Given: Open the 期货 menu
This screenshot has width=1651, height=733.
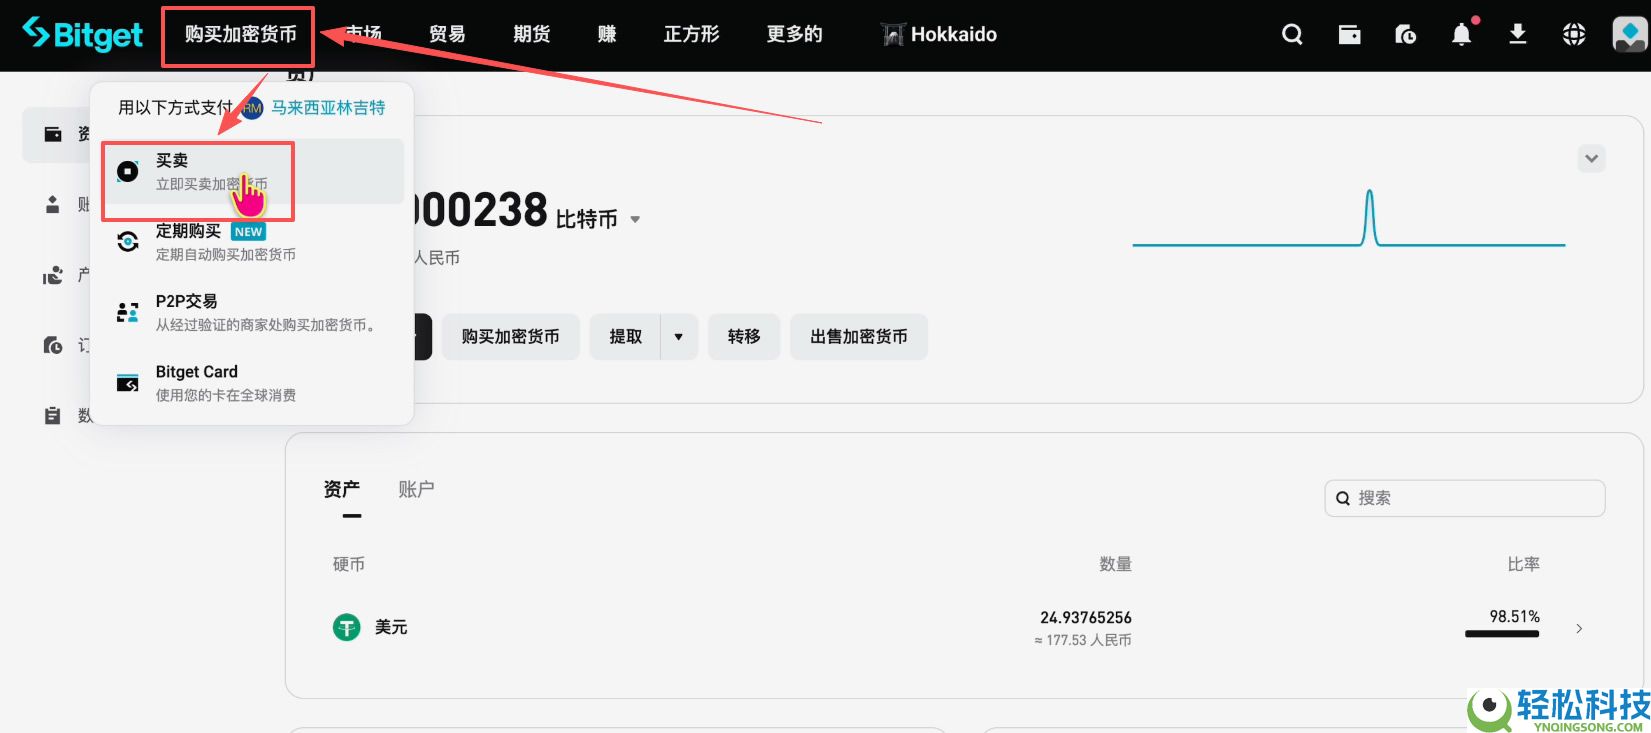Looking at the screenshot, I should pyautogui.click(x=531, y=34).
